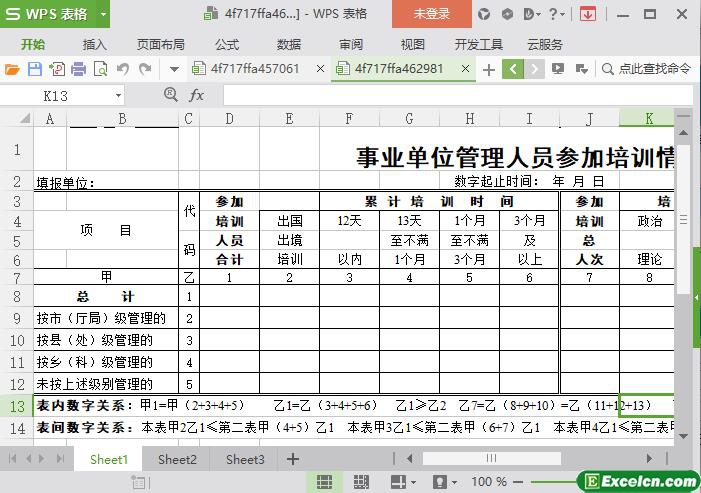Add a new sheet with plus button

point(293,459)
